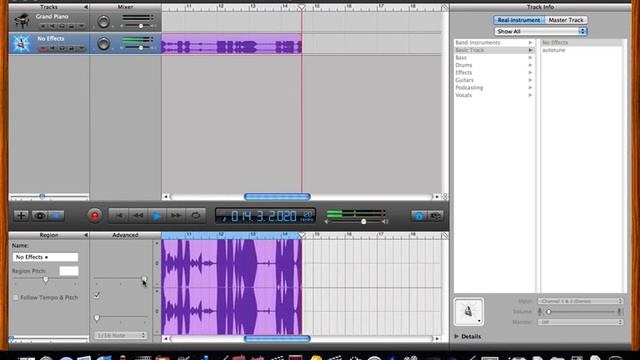
Task: Click the Region Pitch value field
Action: (69, 271)
